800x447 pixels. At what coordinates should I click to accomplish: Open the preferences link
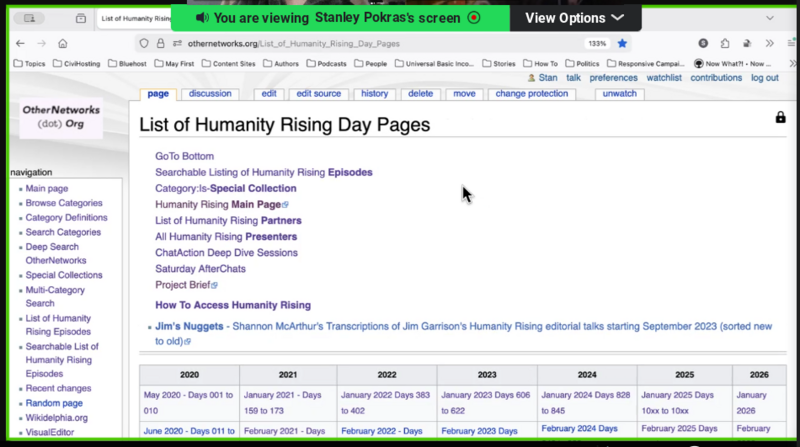pyautogui.click(x=613, y=78)
